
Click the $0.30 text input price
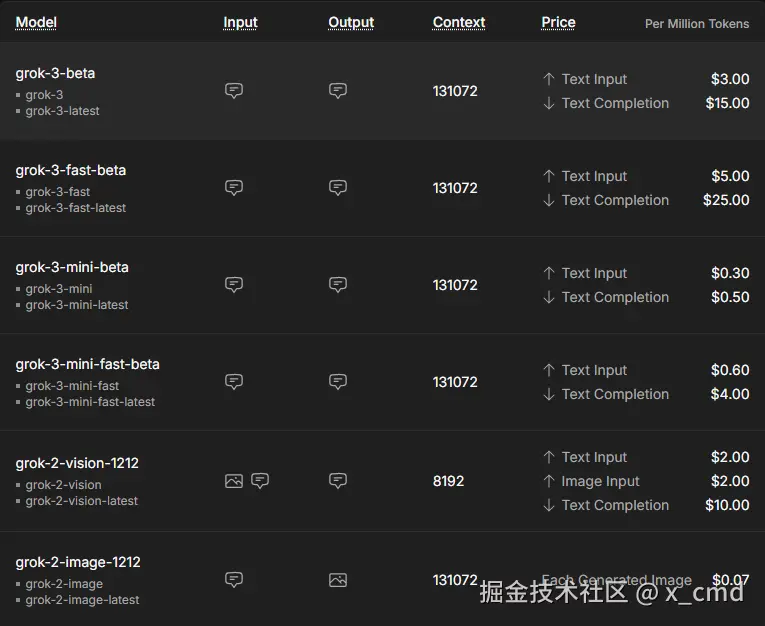pyautogui.click(x=730, y=273)
